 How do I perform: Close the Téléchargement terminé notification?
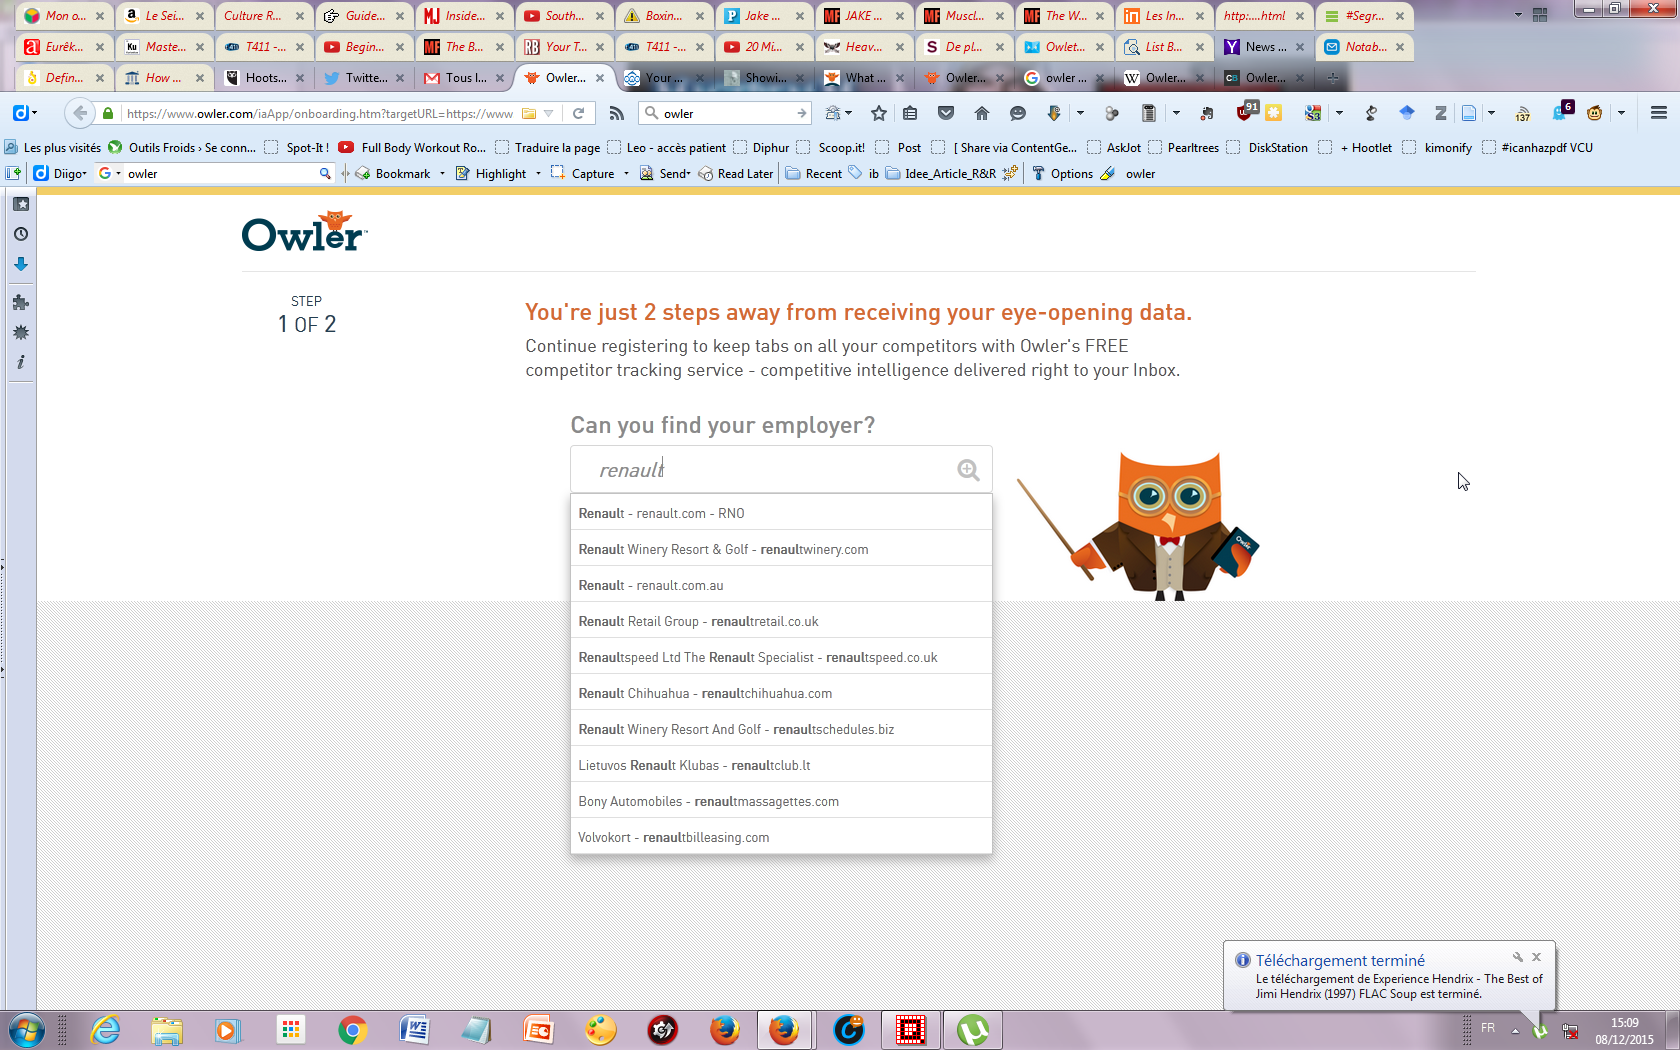pos(1537,957)
